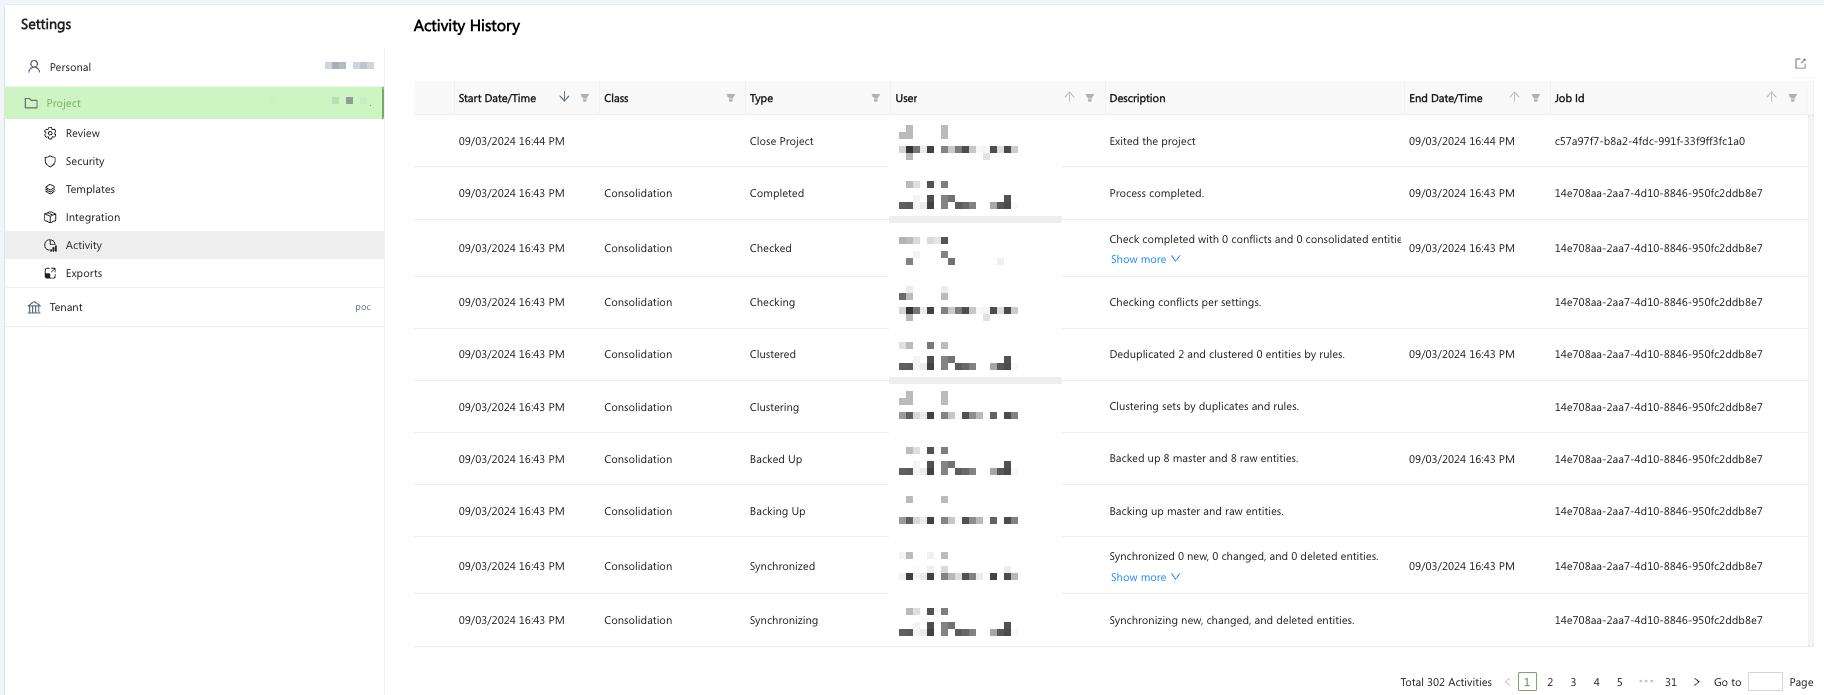The image size is (1824, 695).
Task: Expand Show more on Synchronized row
Action: pos(1145,577)
